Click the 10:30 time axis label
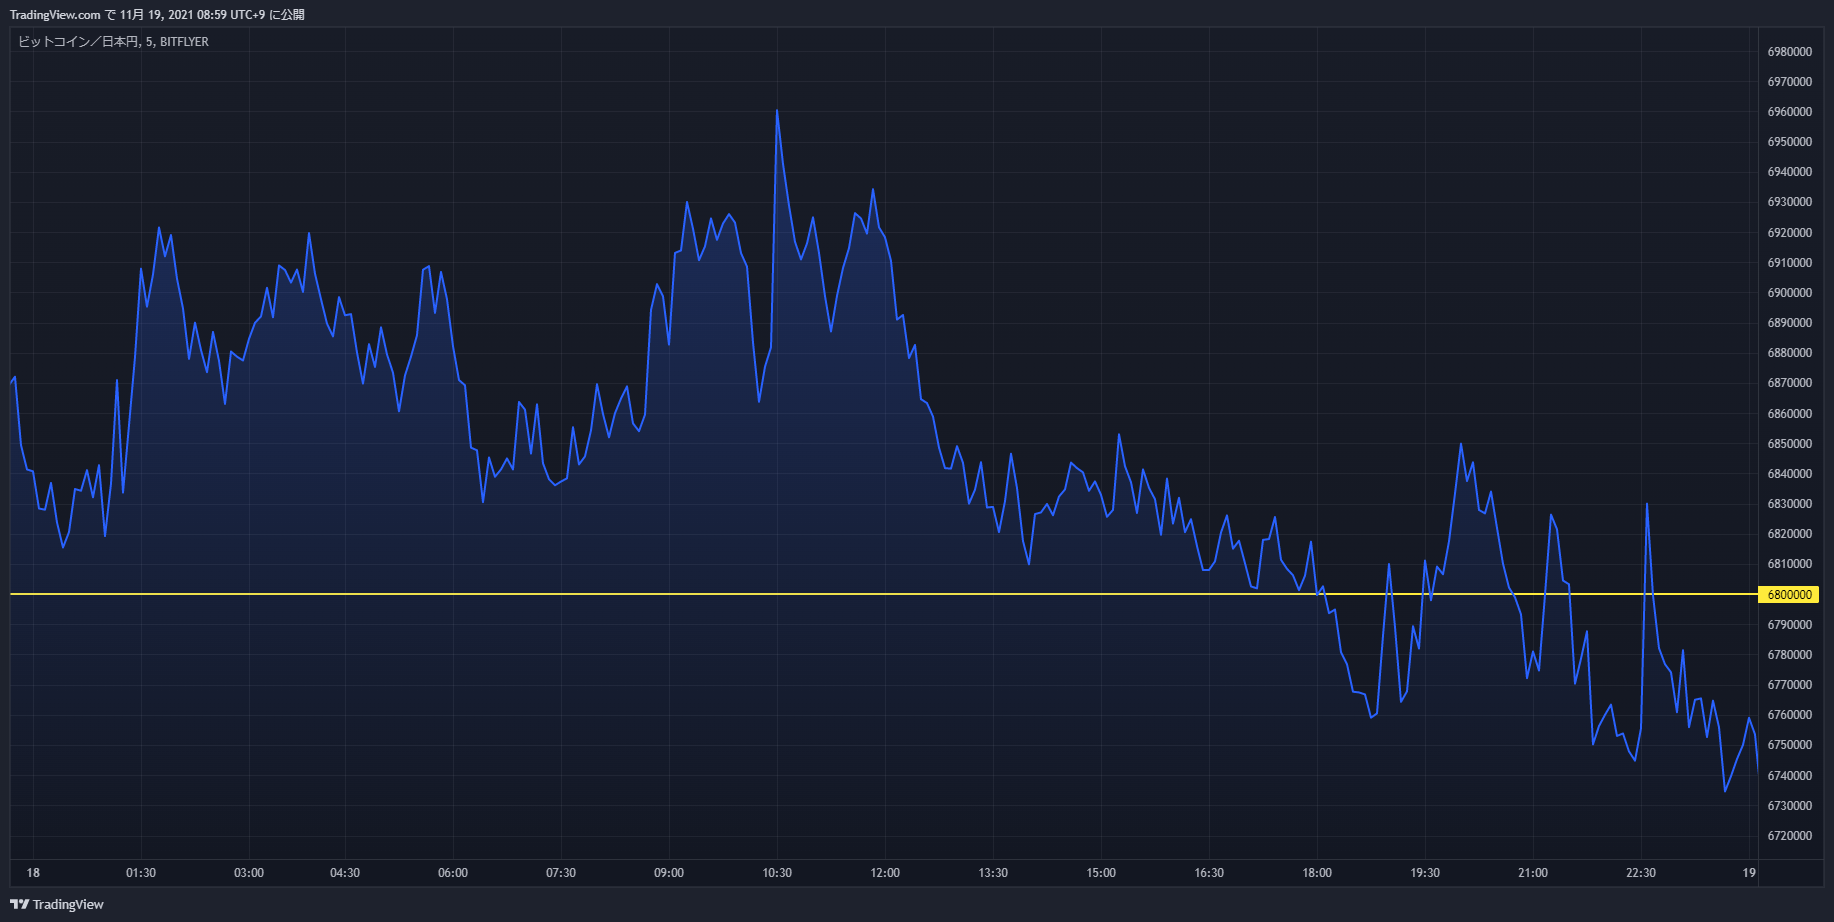Viewport: 1834px width, 922px height. (x=777, y=873)
